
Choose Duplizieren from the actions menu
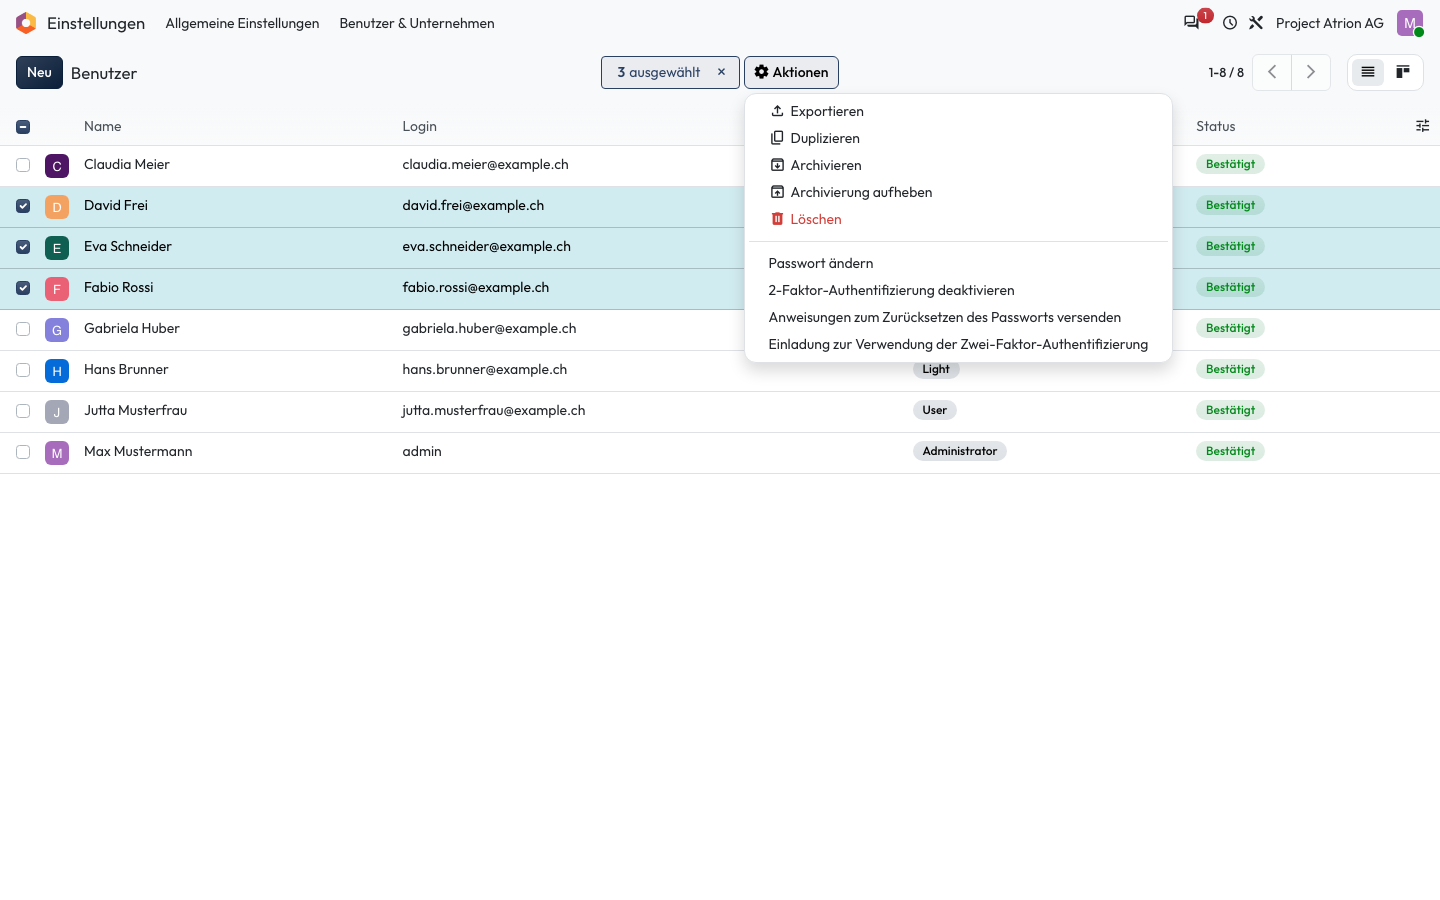pos(958,138)
